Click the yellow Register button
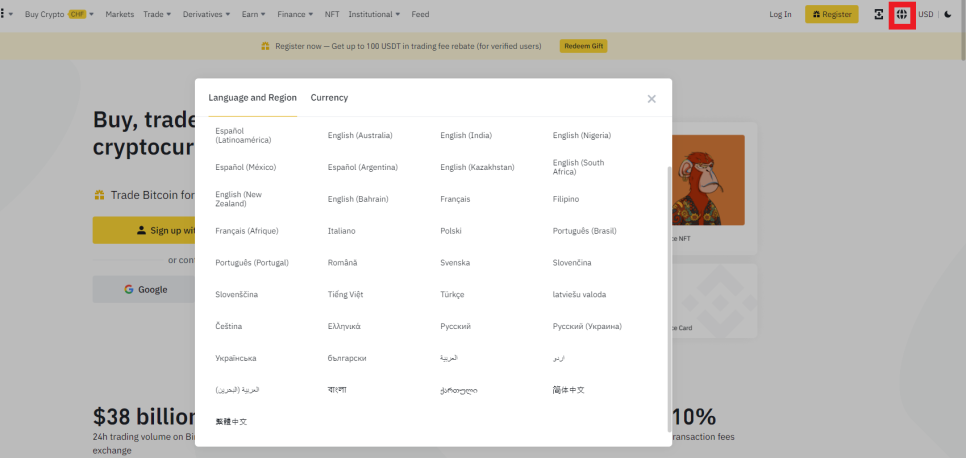The image size is (966, 458). point(832,14)
